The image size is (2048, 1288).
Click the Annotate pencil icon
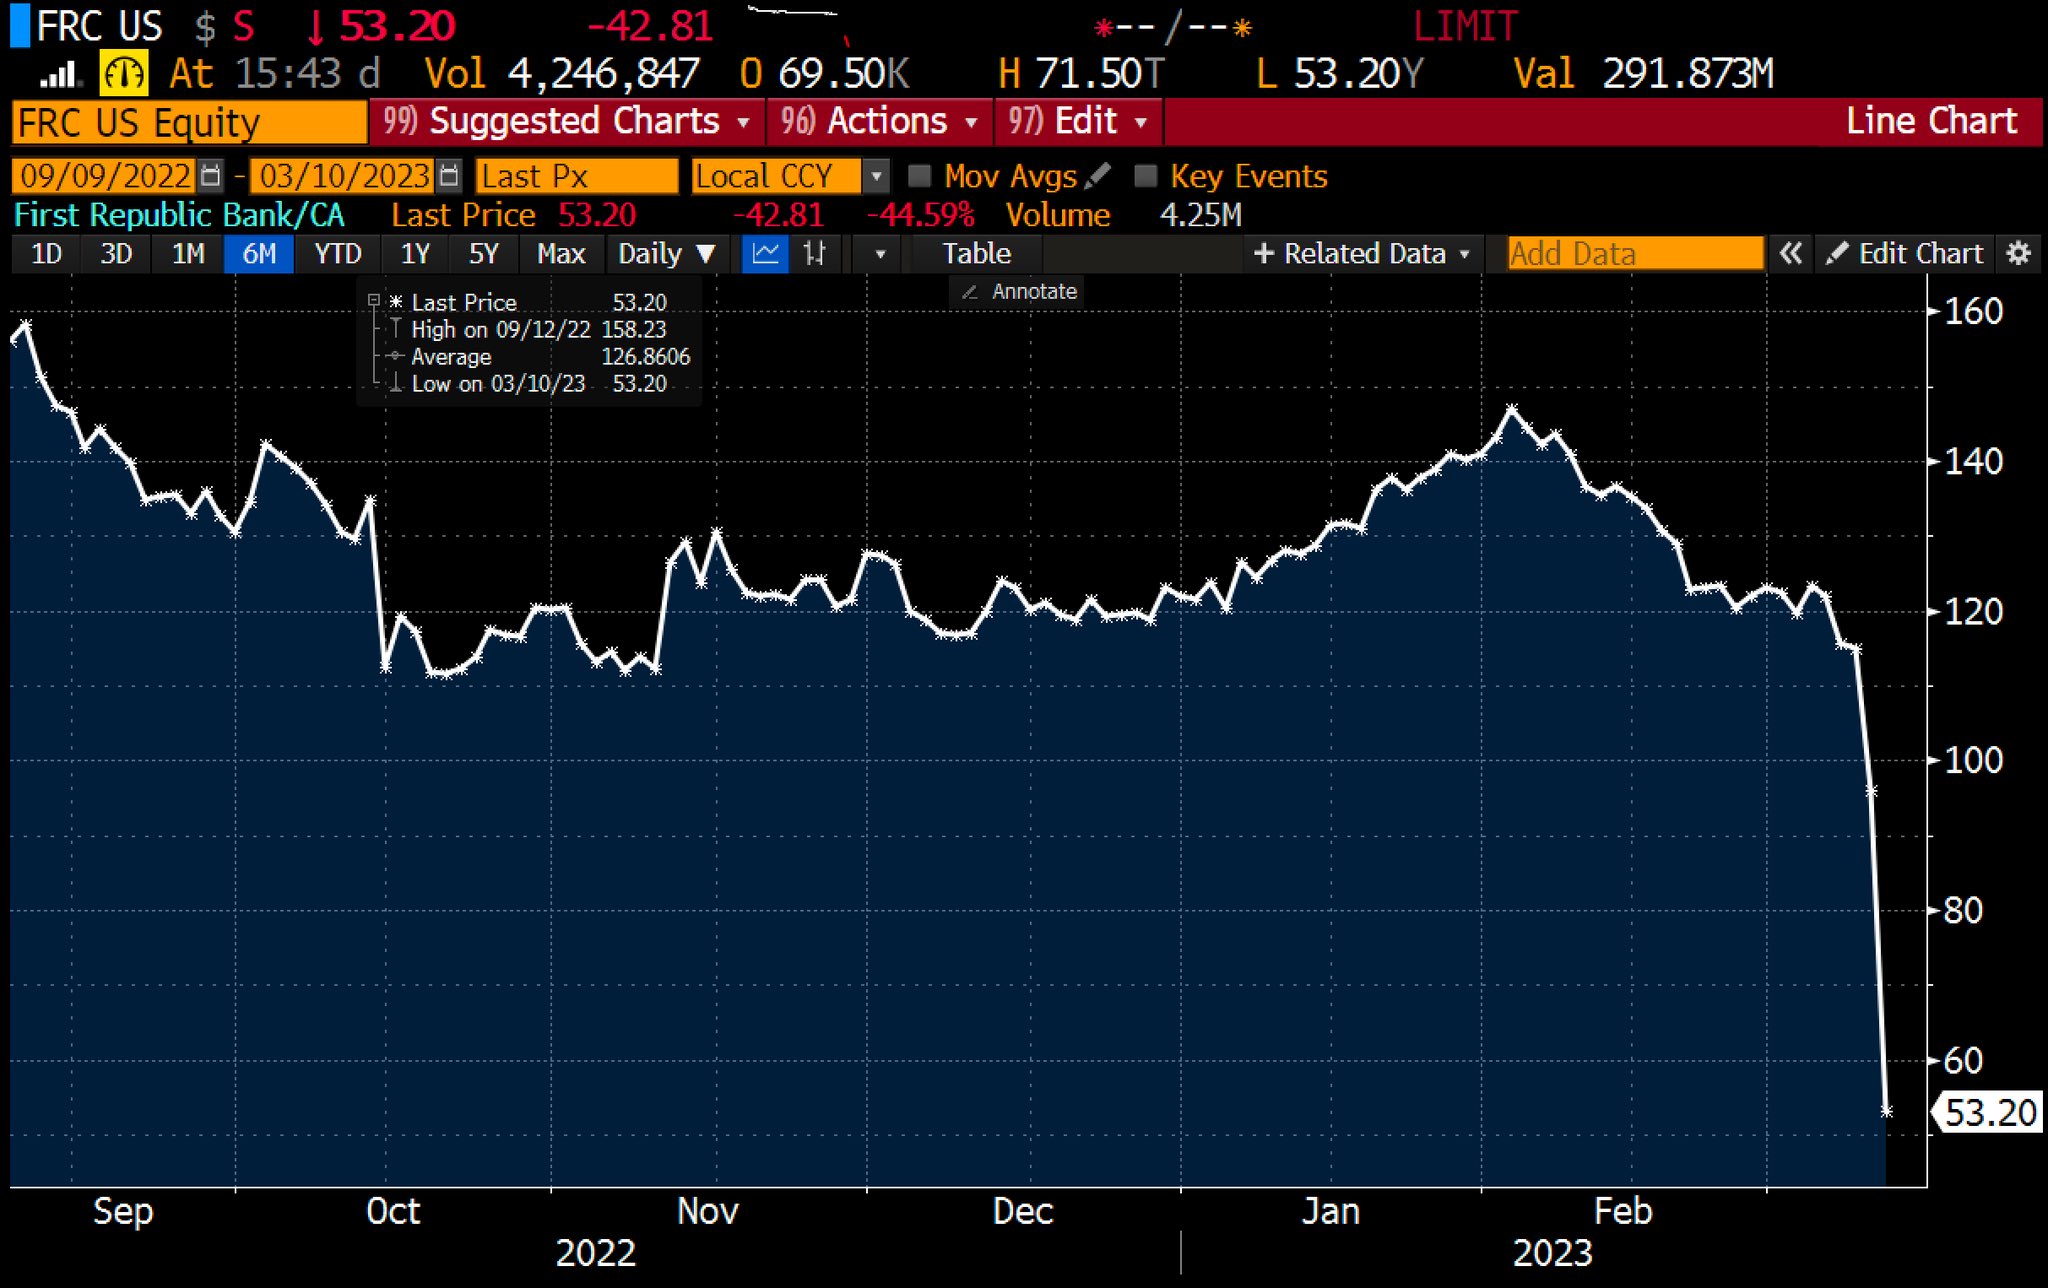click(x=968, y=291)
